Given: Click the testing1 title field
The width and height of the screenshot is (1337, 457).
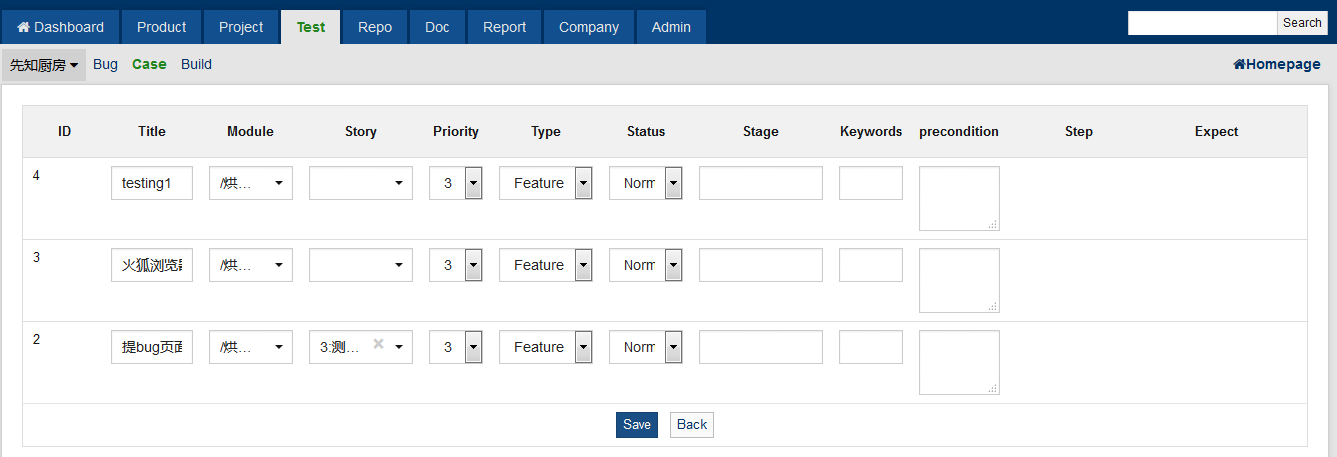Looking at the screenshot, I should (152, 183).
